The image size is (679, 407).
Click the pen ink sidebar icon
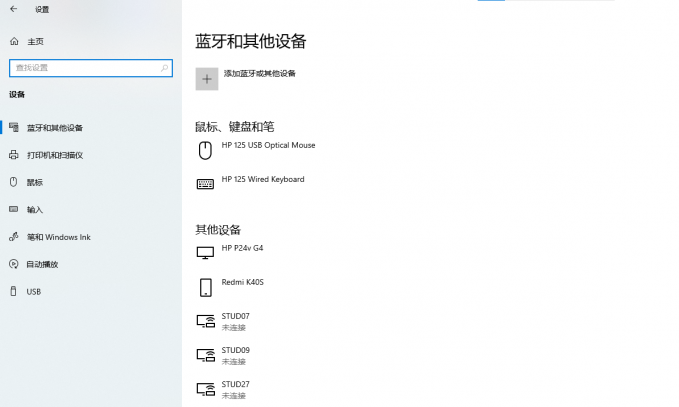(14, 236)
